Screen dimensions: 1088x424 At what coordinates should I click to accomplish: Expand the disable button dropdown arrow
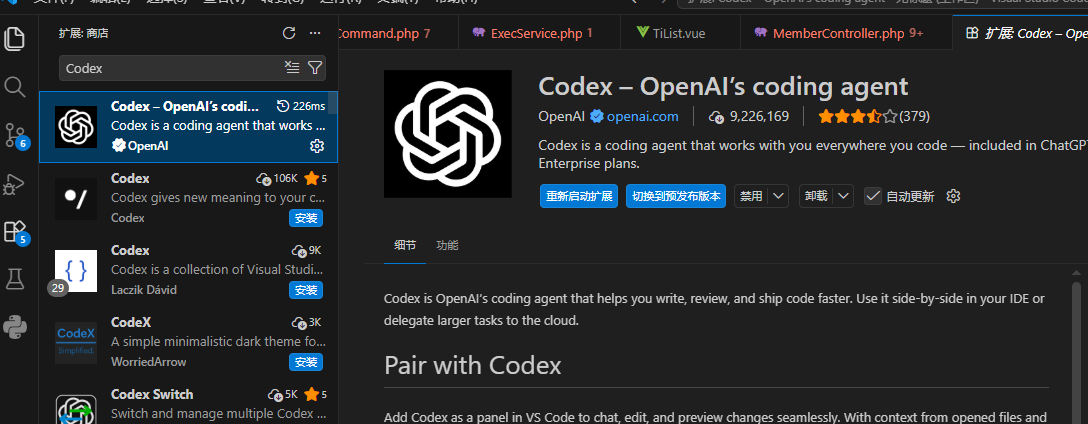click(779, 196)
